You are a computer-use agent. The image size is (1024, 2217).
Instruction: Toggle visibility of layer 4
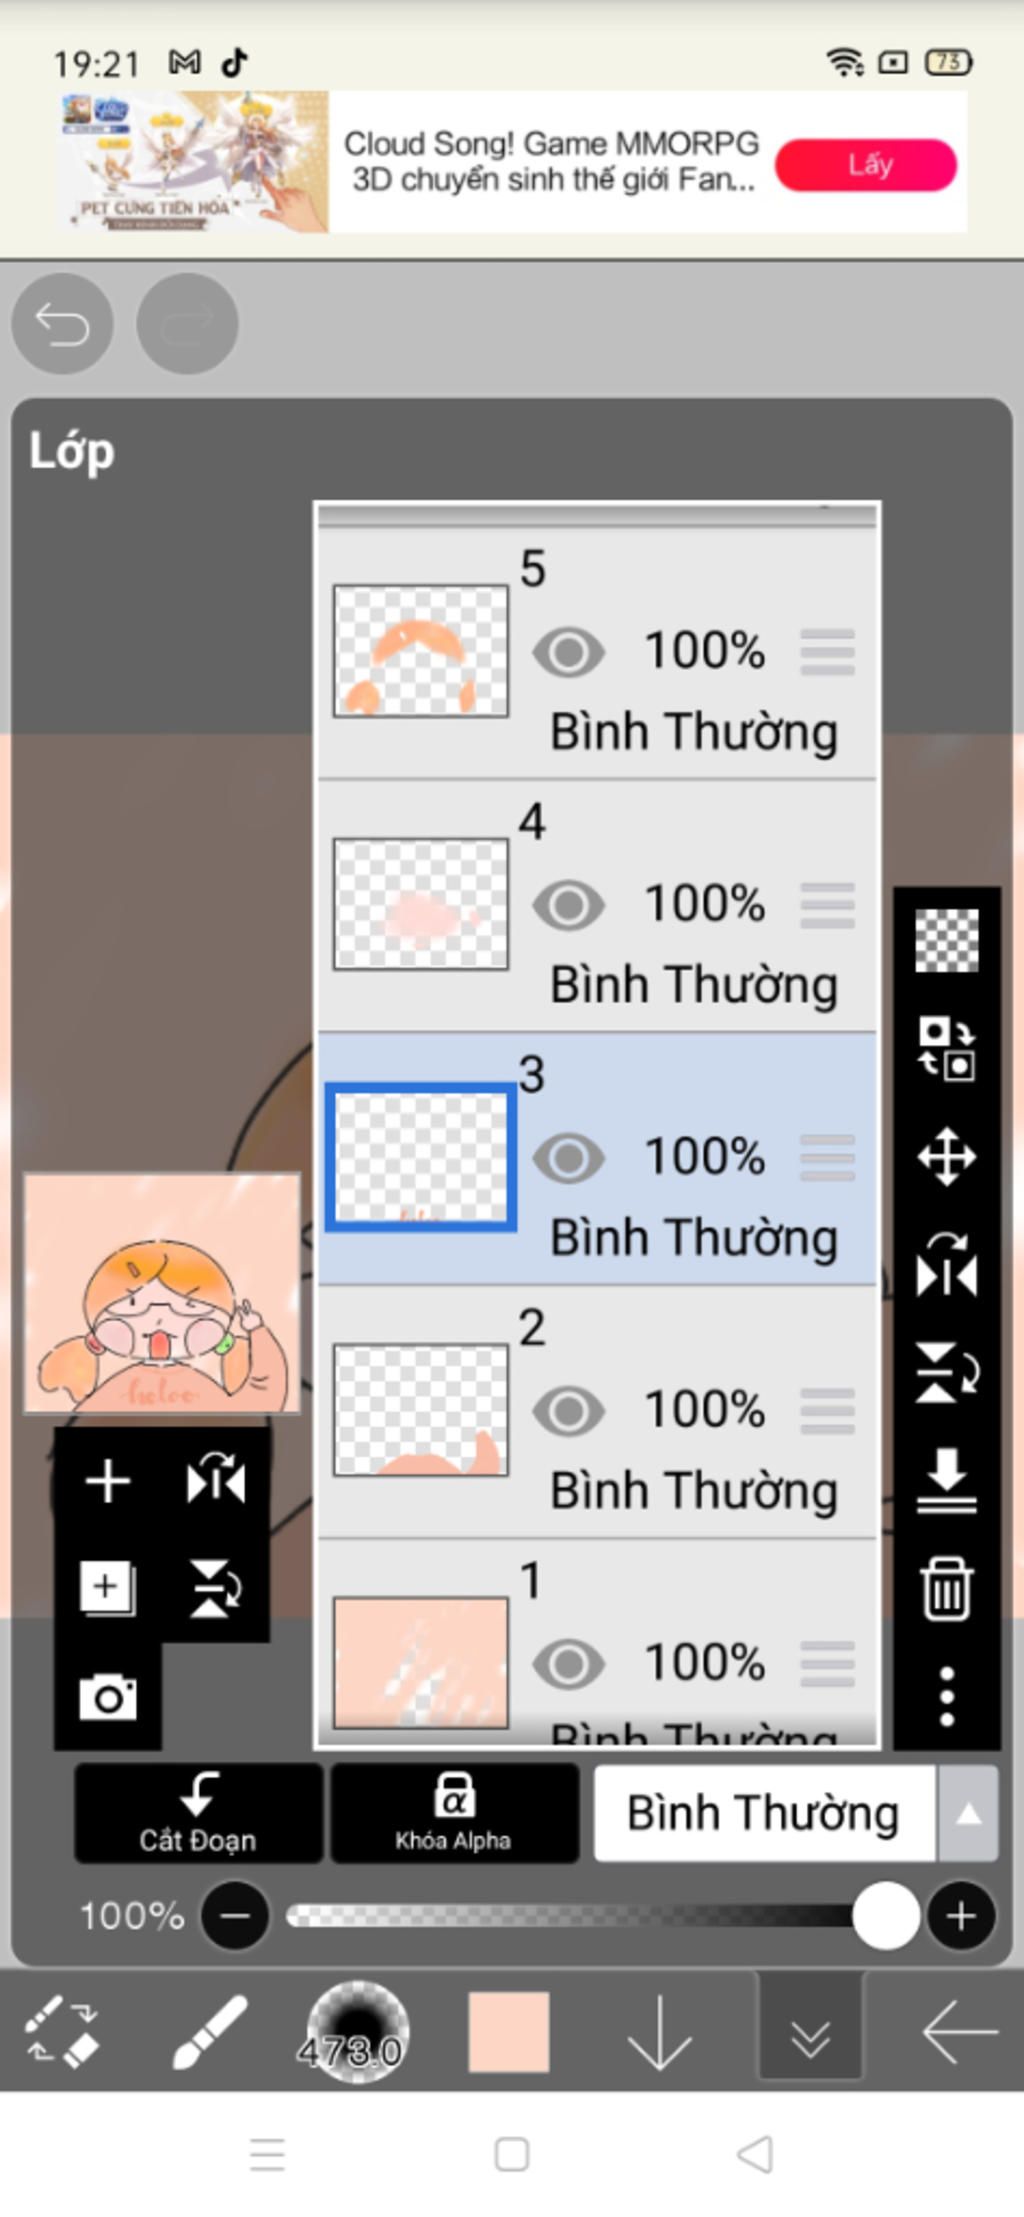tap(568, 906)
